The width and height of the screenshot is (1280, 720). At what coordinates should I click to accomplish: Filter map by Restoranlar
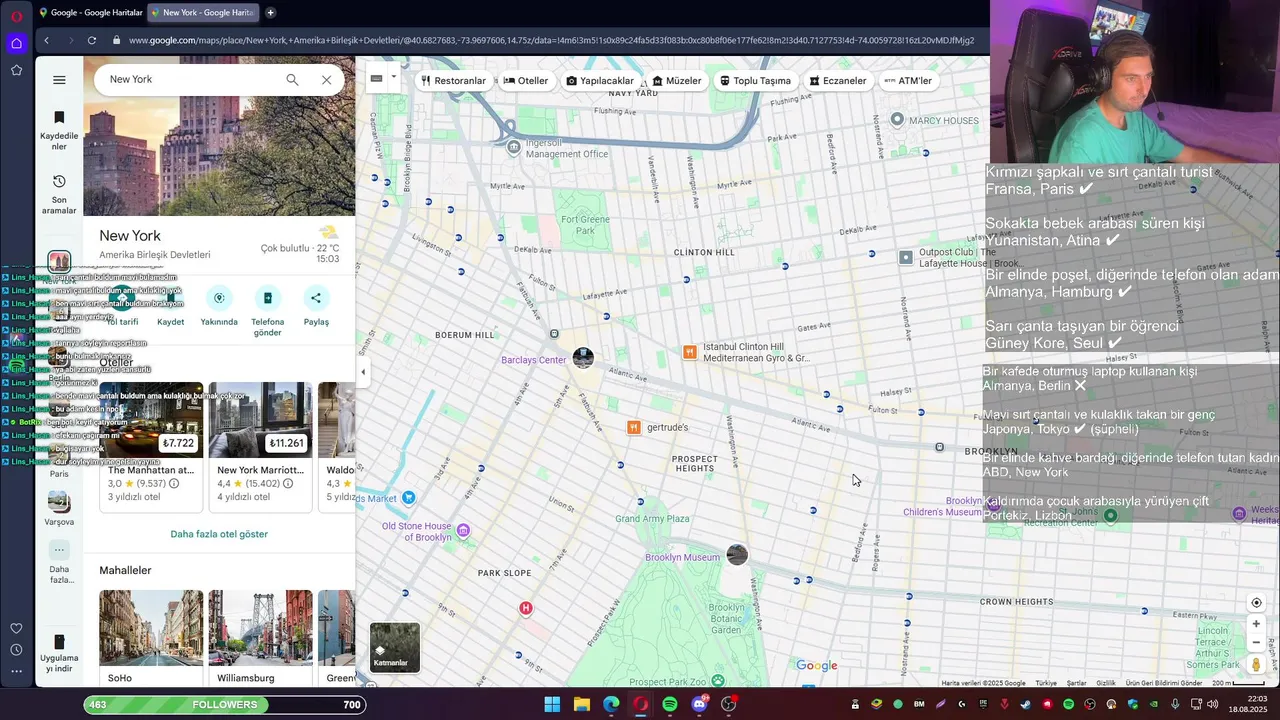click(453, 81)
